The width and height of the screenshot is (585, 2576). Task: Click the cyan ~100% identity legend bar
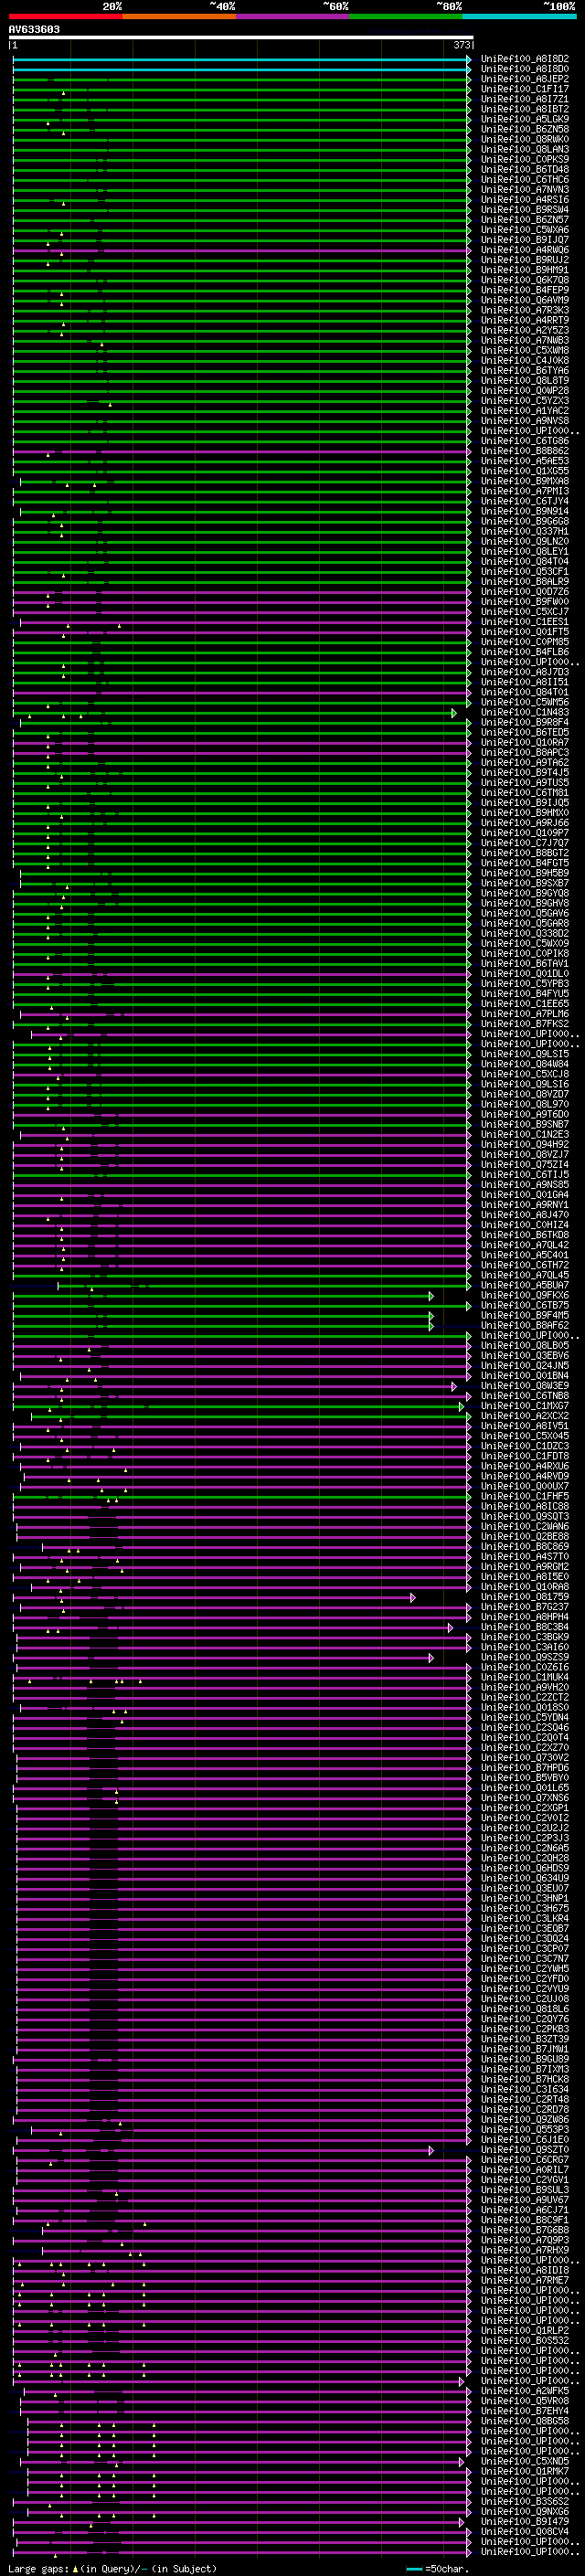pos(519,16)
